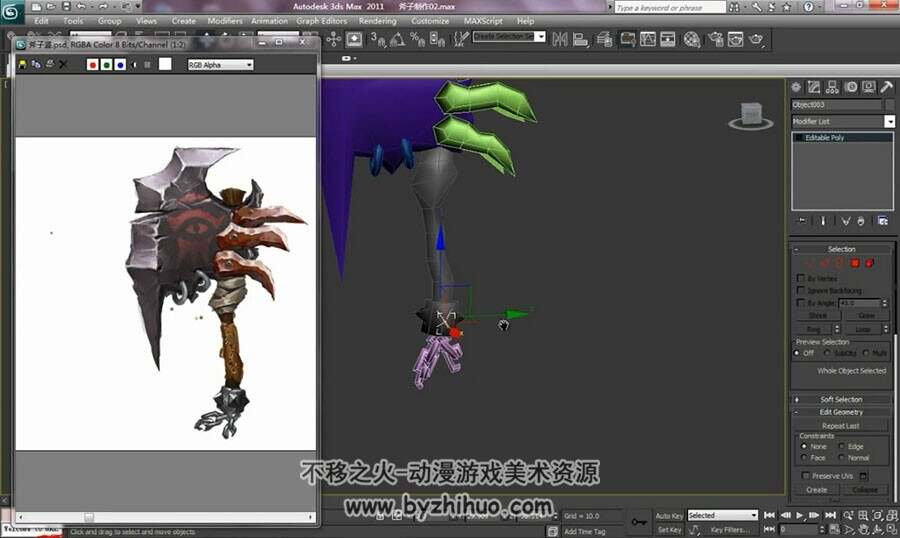
Task: Click the ViewCube in viewport
Action: [751, 115]
